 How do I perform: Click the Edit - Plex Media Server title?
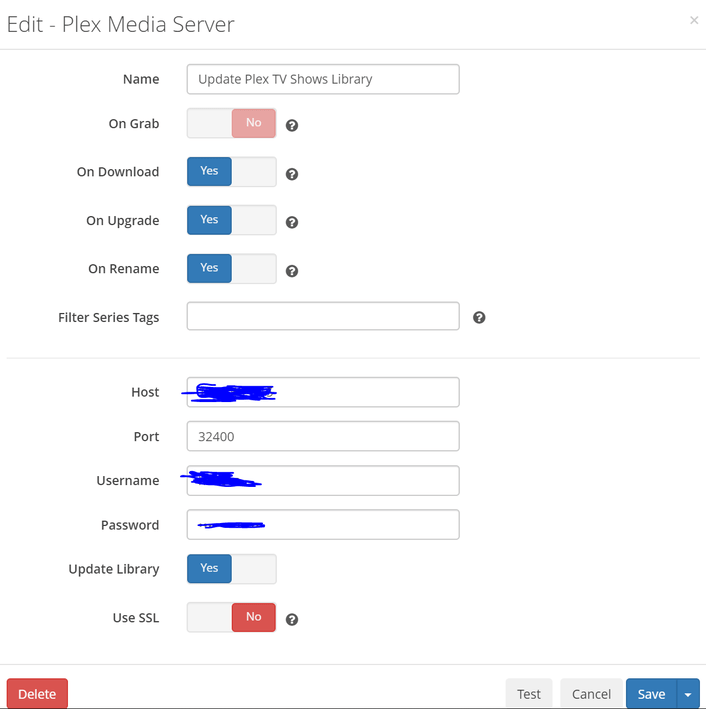[121, 24]
